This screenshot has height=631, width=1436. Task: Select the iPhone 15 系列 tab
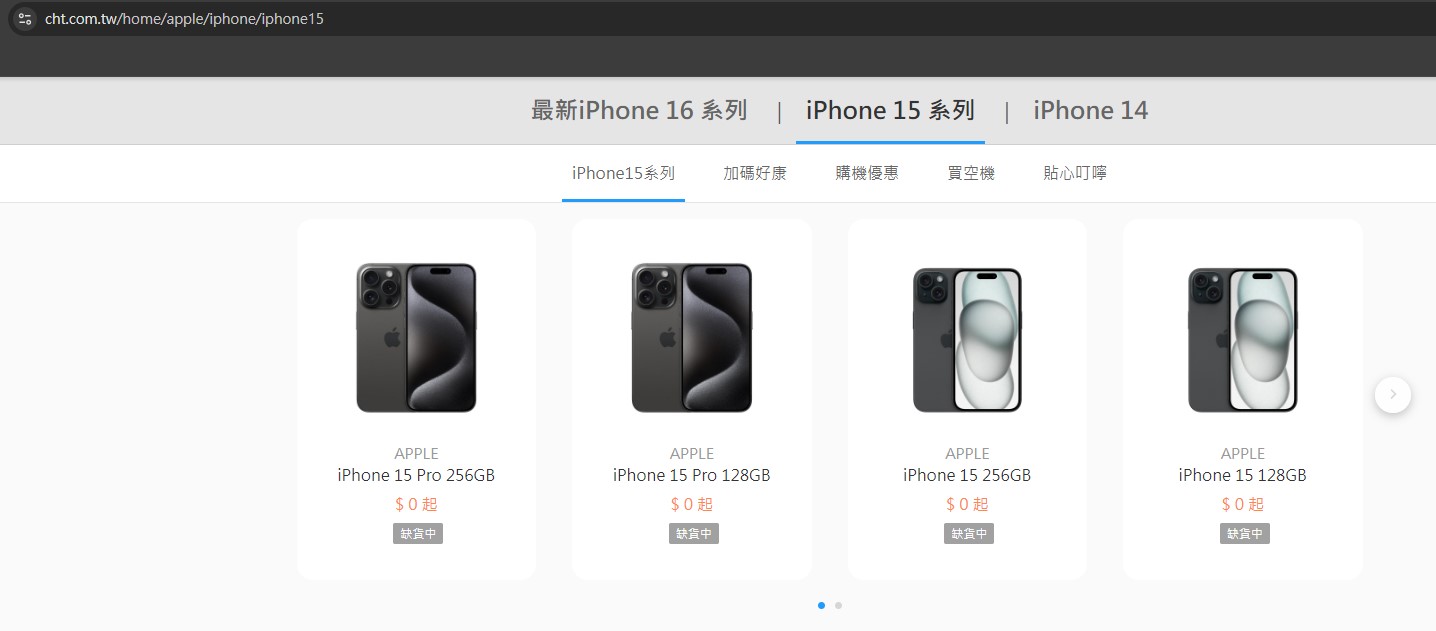[x=890, y=111]
